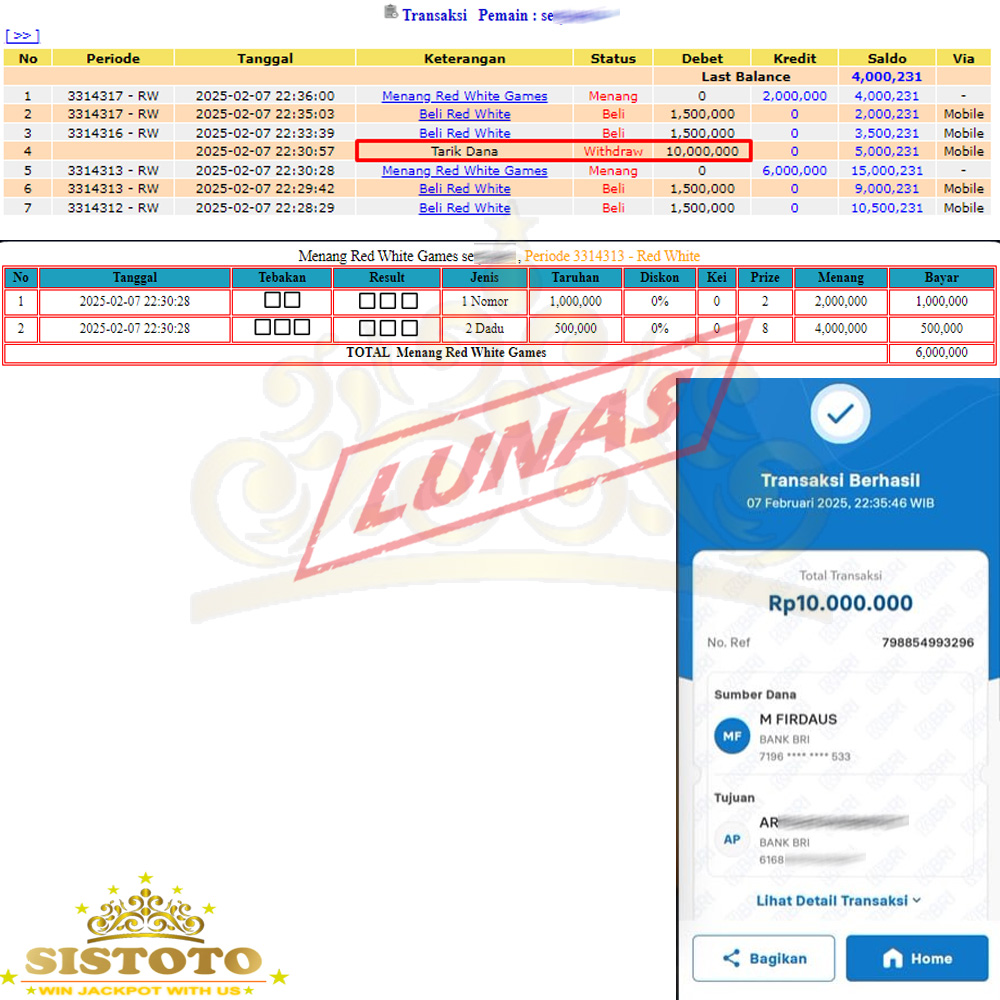Click the house icon in Home button
Viewport: 1000px width, 1000px height.
[x=892, y=959]
